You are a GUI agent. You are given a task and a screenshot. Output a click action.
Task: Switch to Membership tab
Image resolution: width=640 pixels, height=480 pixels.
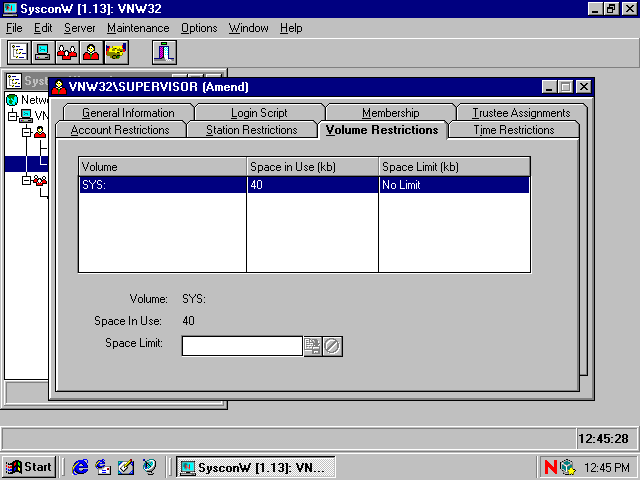(391, 113)
